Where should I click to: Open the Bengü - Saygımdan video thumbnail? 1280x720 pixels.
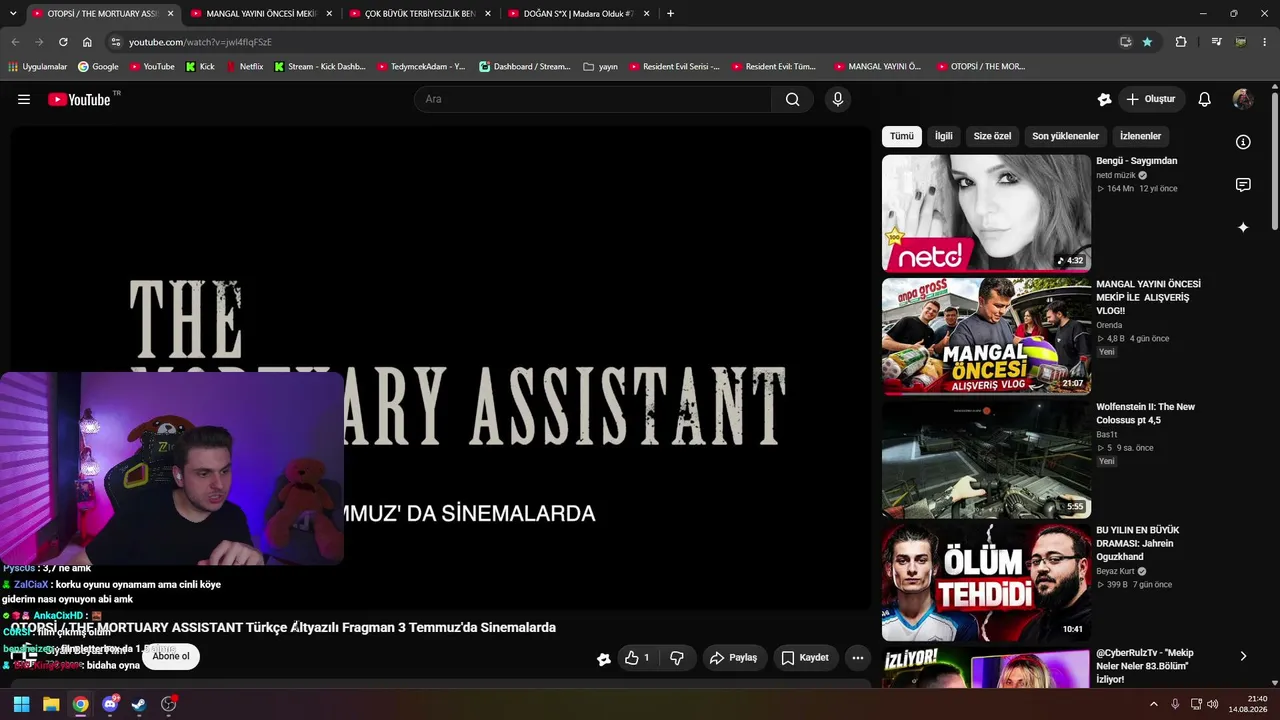click(x=986, y=213)
